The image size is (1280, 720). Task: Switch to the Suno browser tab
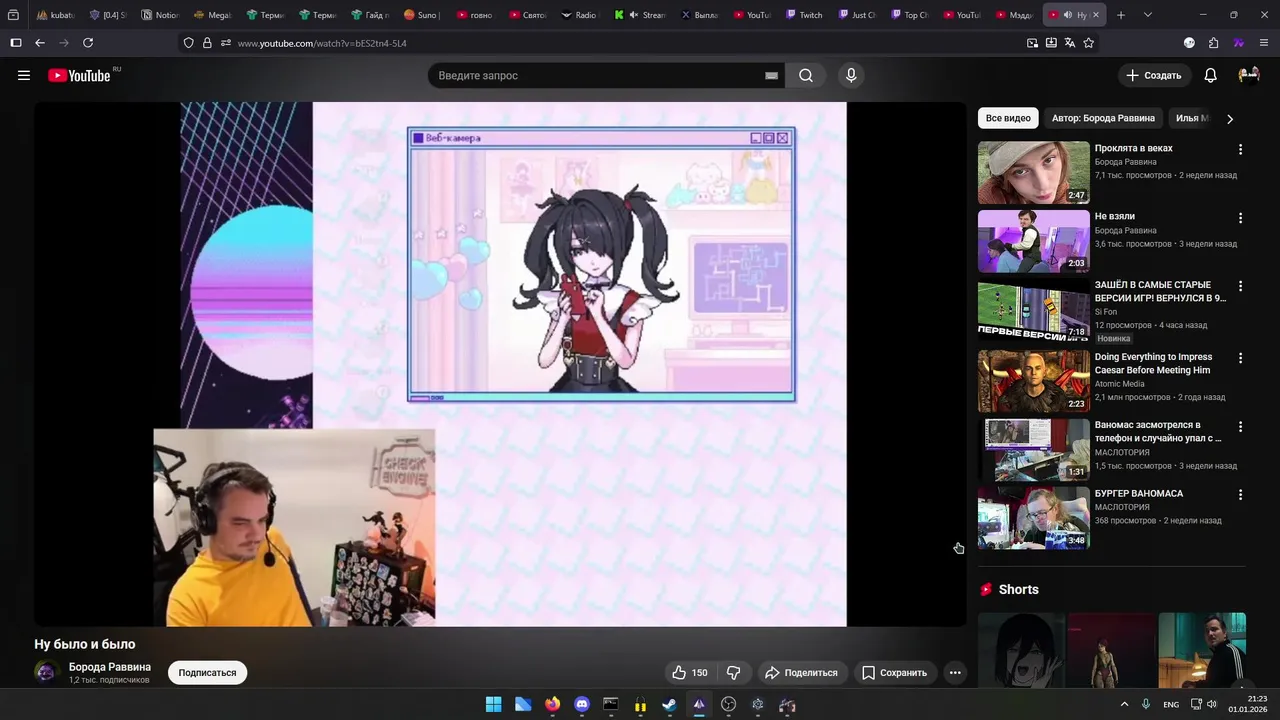422,15
